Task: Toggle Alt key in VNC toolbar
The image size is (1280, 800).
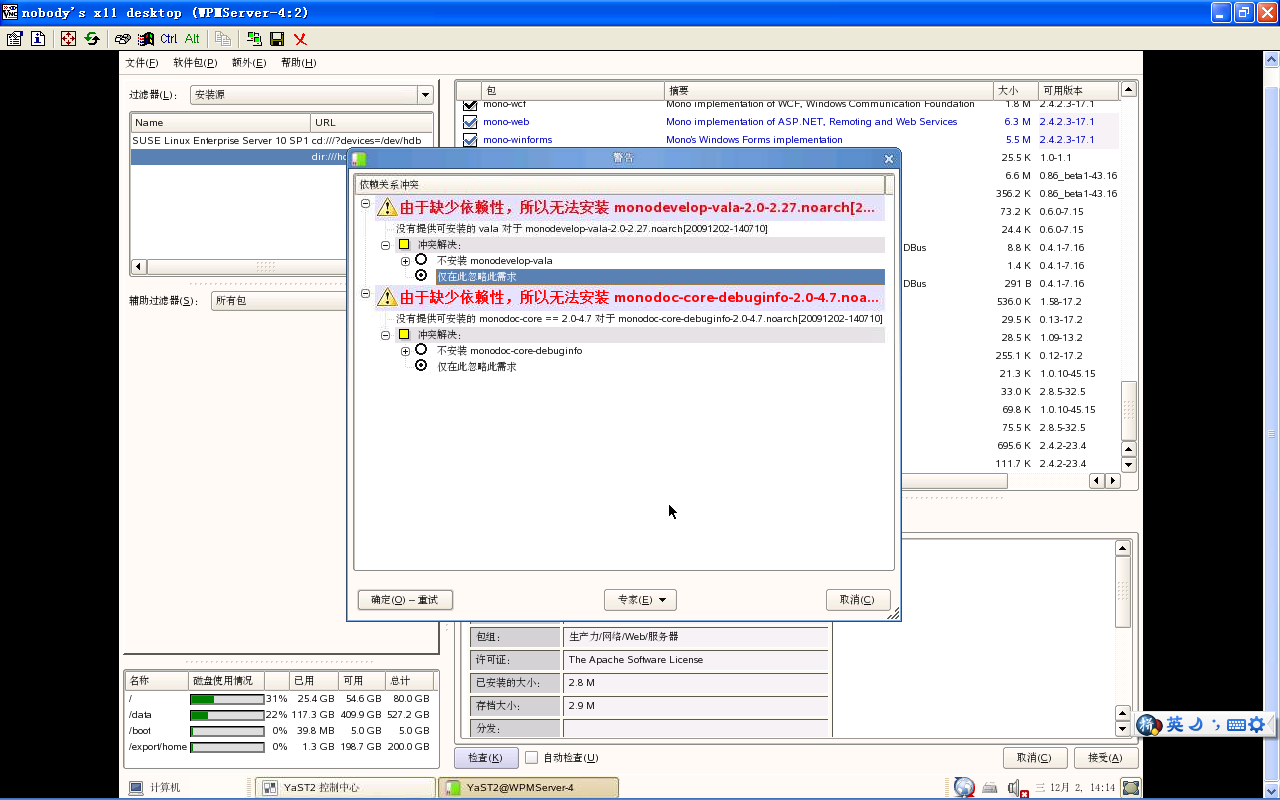Action: click(x=192, y=38)
